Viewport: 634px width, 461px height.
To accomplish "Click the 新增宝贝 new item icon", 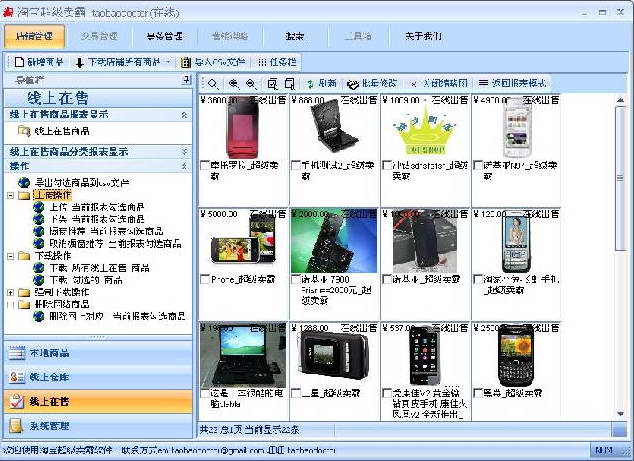I will [x=19, y=62].
